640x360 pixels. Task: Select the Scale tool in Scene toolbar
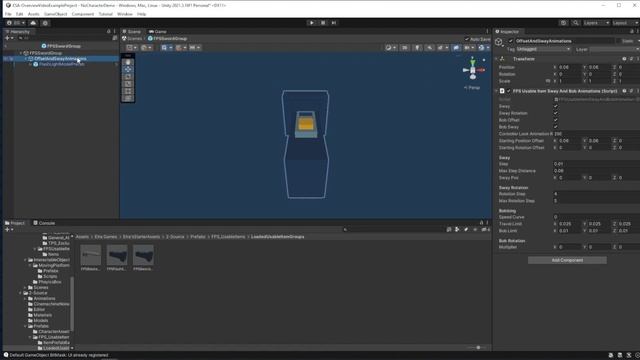[x=128, y=84]
